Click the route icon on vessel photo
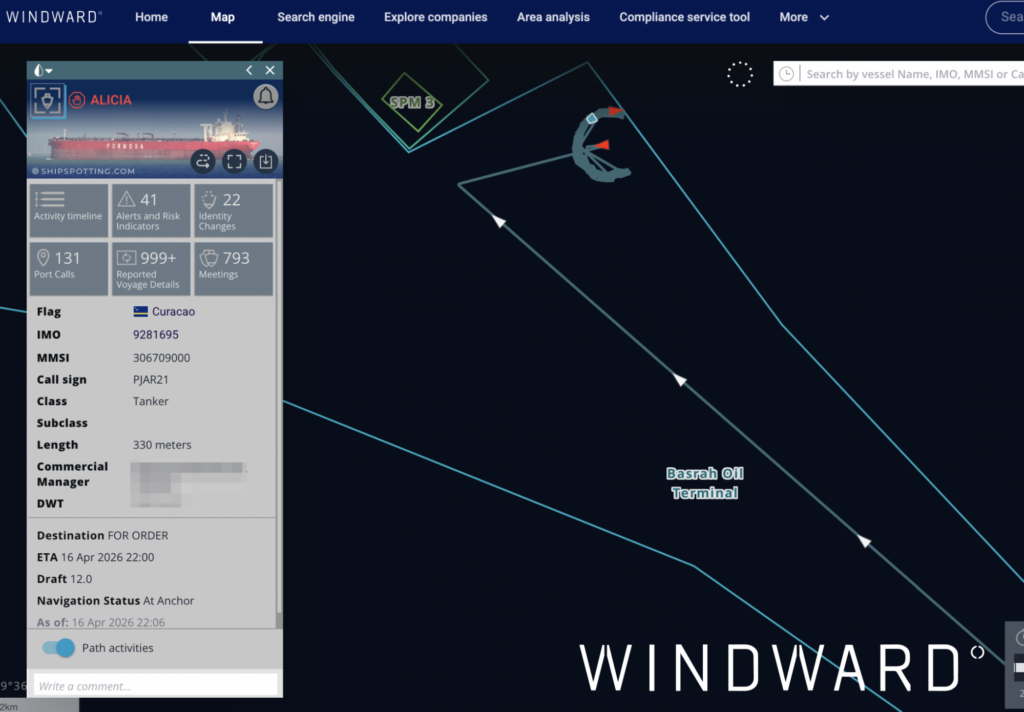The height and width of the screenshot is (712, 1024). (203, 161)
